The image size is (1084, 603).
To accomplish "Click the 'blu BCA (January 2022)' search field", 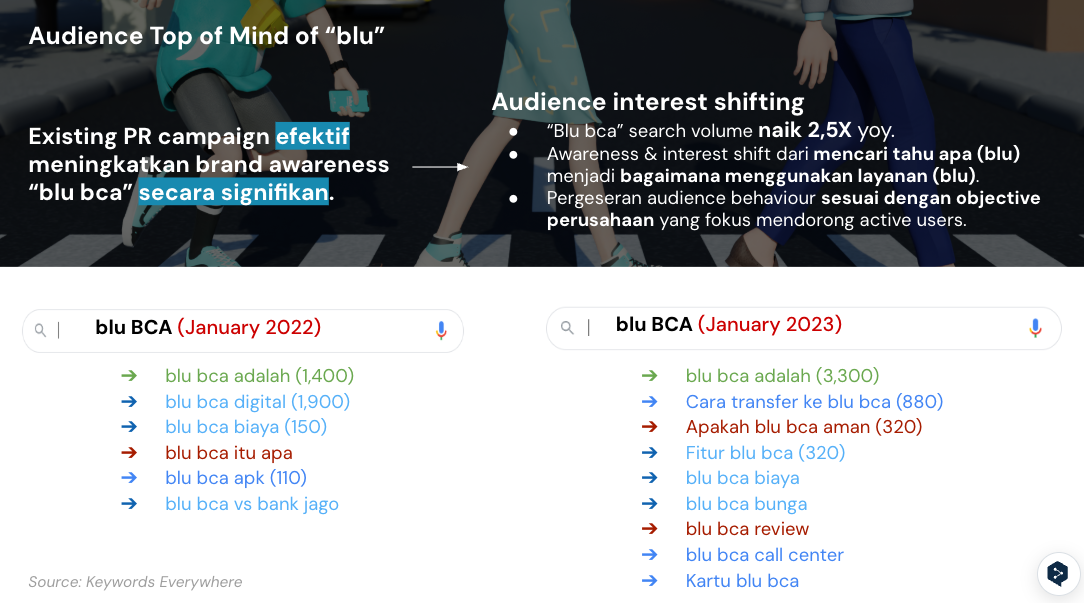I will [x=243, y=331].
